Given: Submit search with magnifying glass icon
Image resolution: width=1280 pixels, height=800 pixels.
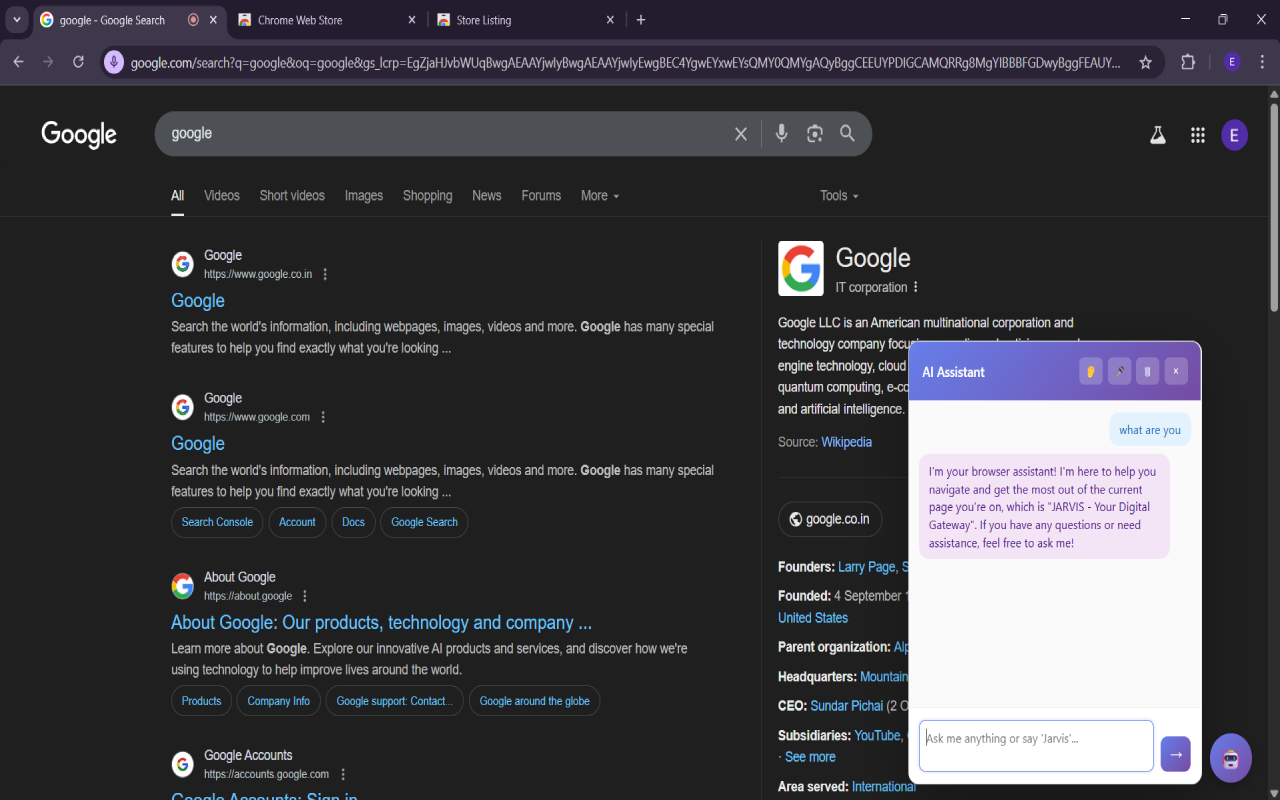Looking at the screenshot, I should click(847, 133).
